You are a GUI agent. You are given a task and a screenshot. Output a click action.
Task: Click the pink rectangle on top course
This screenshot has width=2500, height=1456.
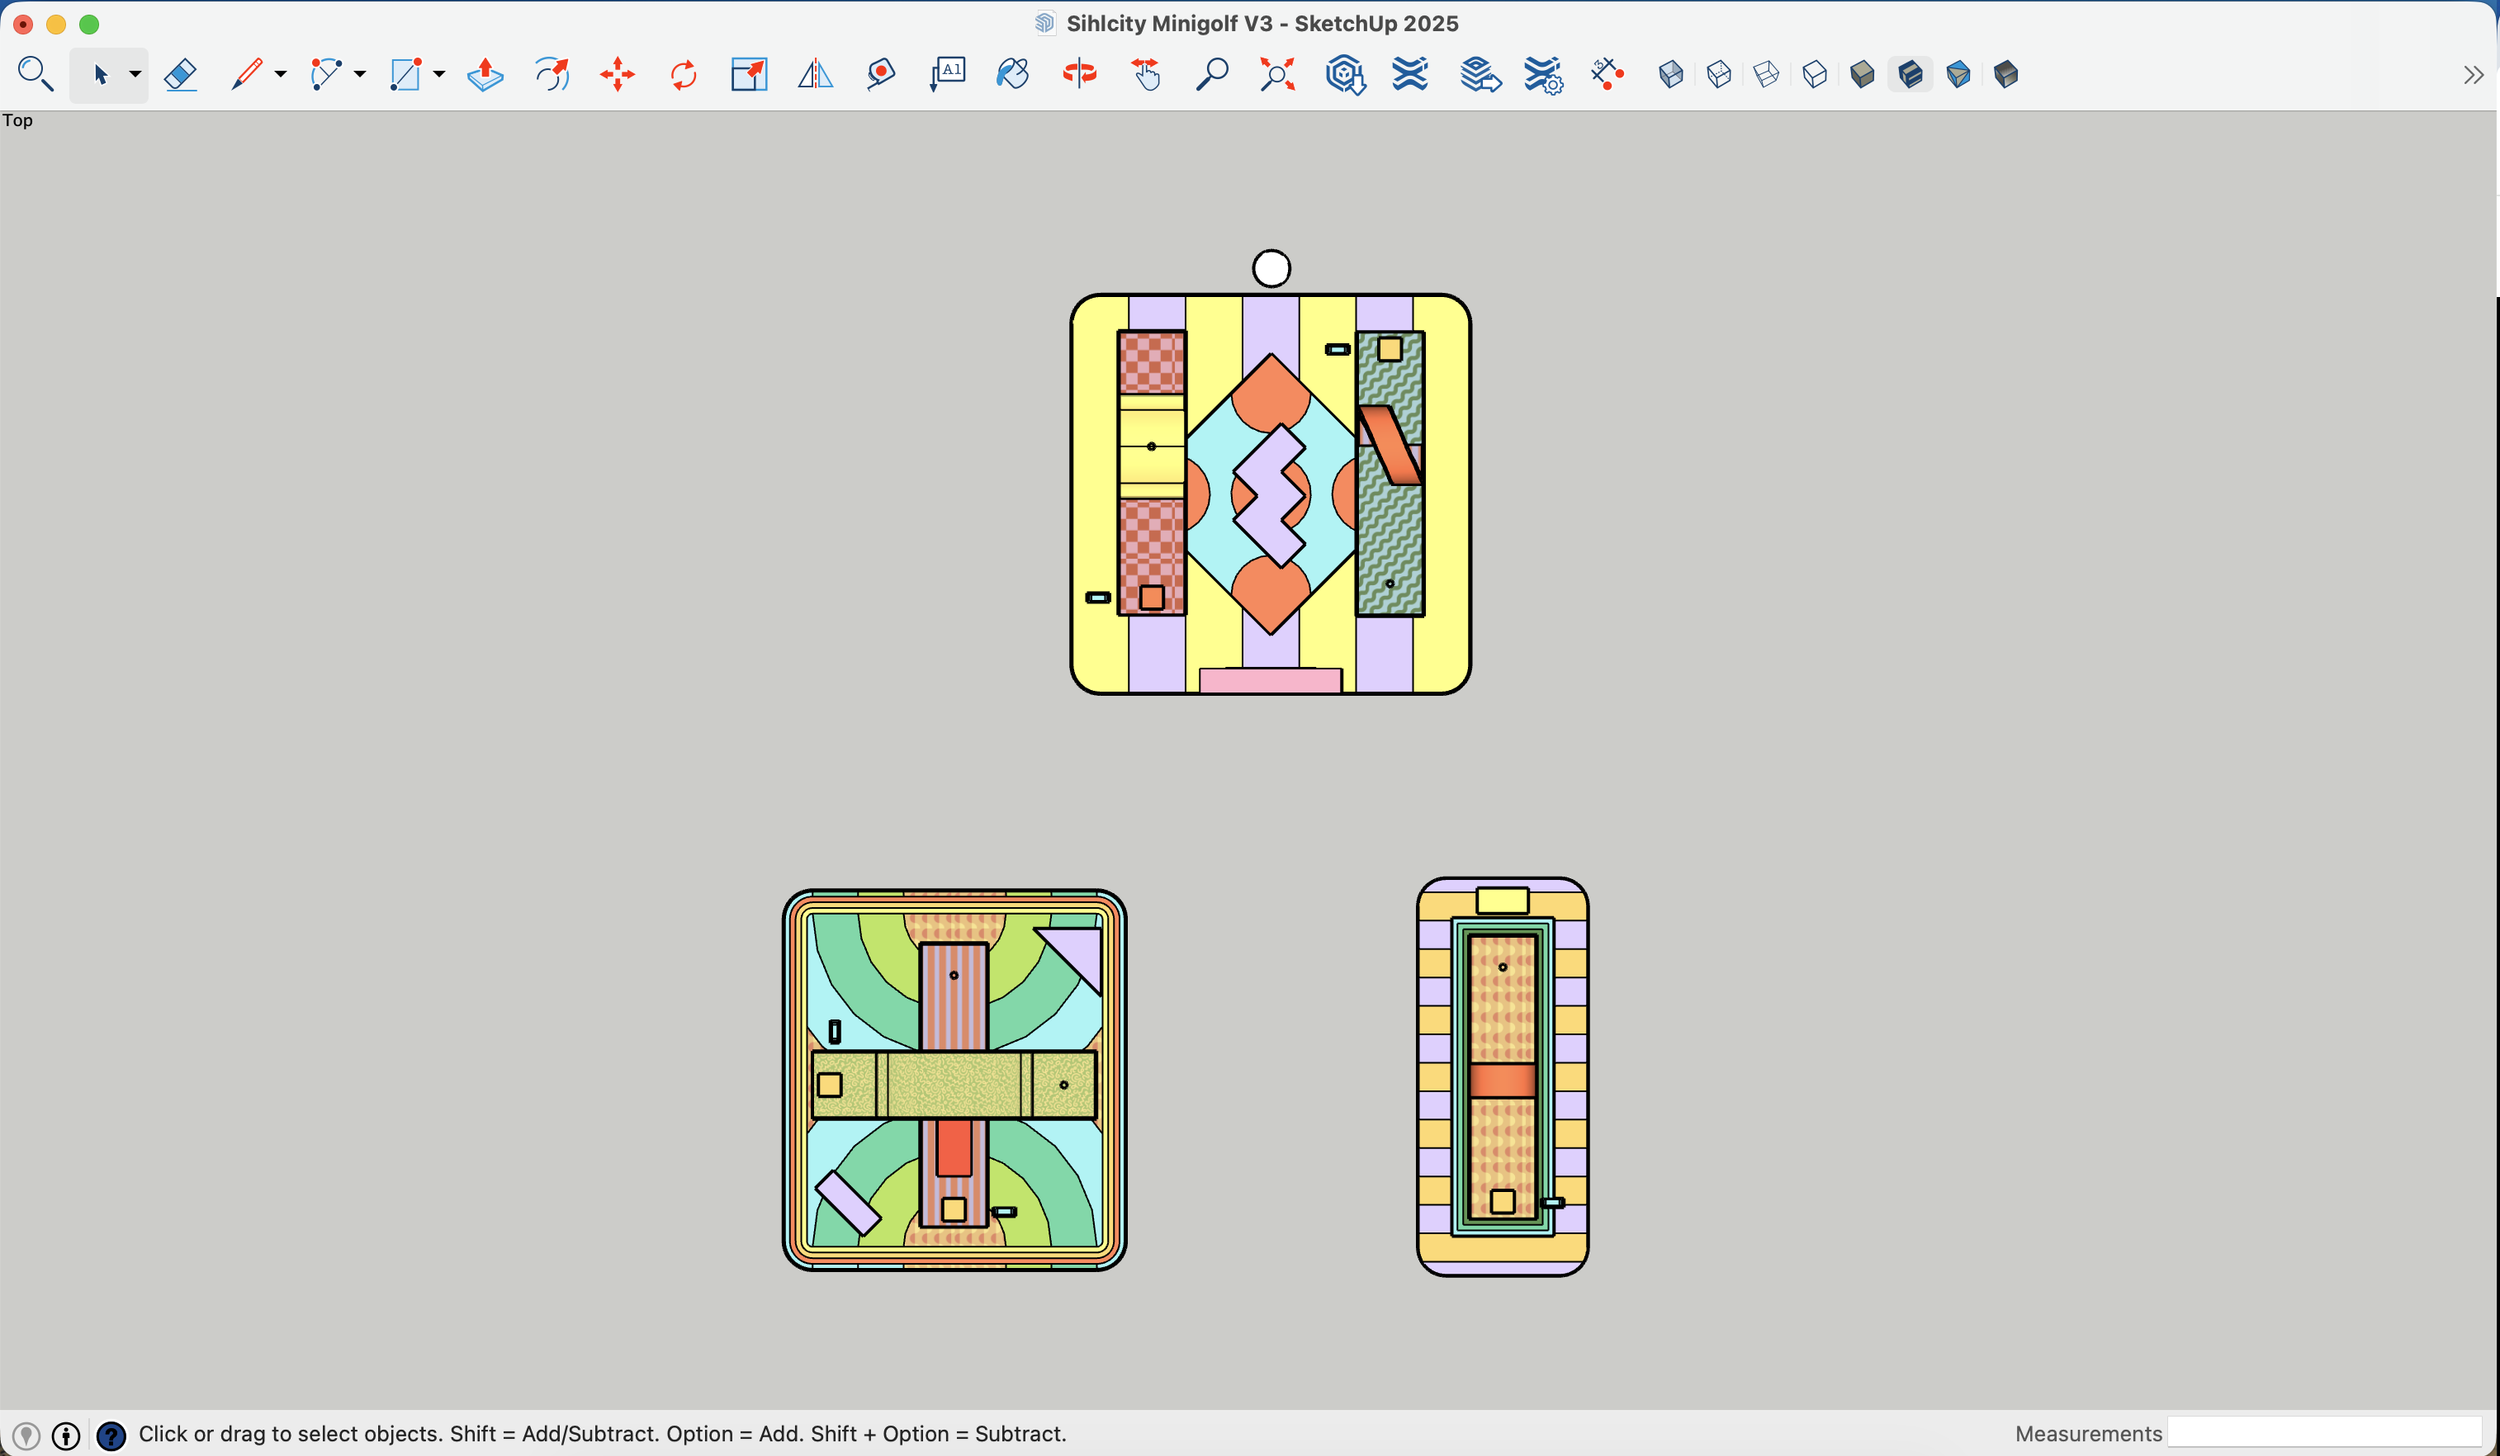[1270, 681]
